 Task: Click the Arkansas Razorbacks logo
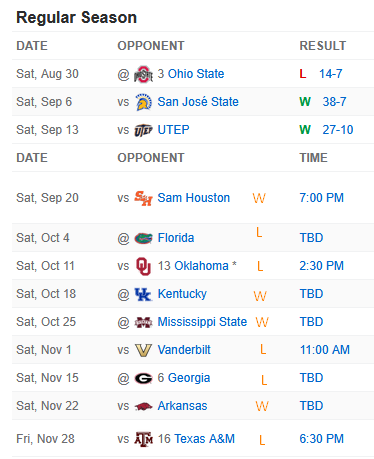pyautogui.click(x=143, y=406)
